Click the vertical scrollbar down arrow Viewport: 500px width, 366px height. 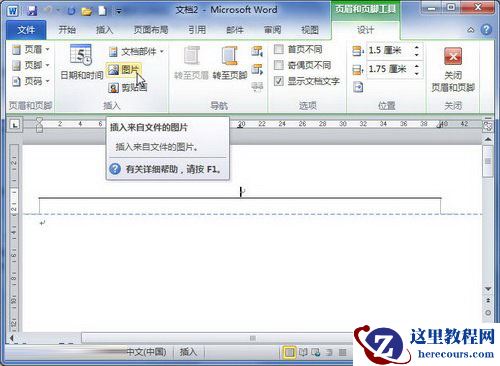point(488,289)
